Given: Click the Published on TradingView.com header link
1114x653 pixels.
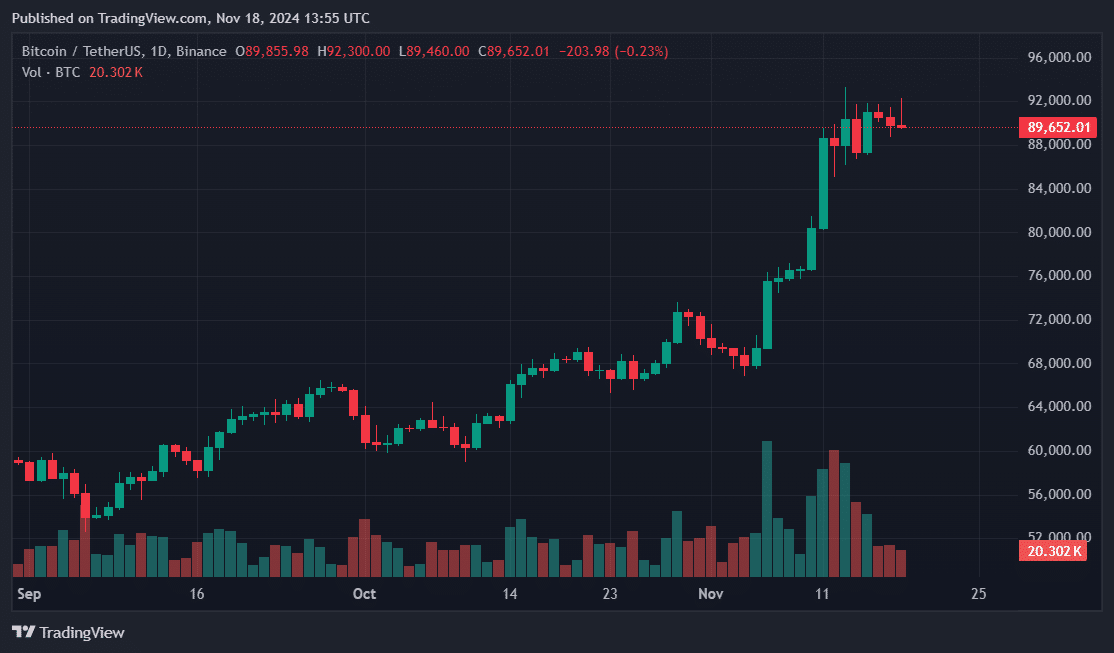Looking at the screenshot, I should [188, 17].
